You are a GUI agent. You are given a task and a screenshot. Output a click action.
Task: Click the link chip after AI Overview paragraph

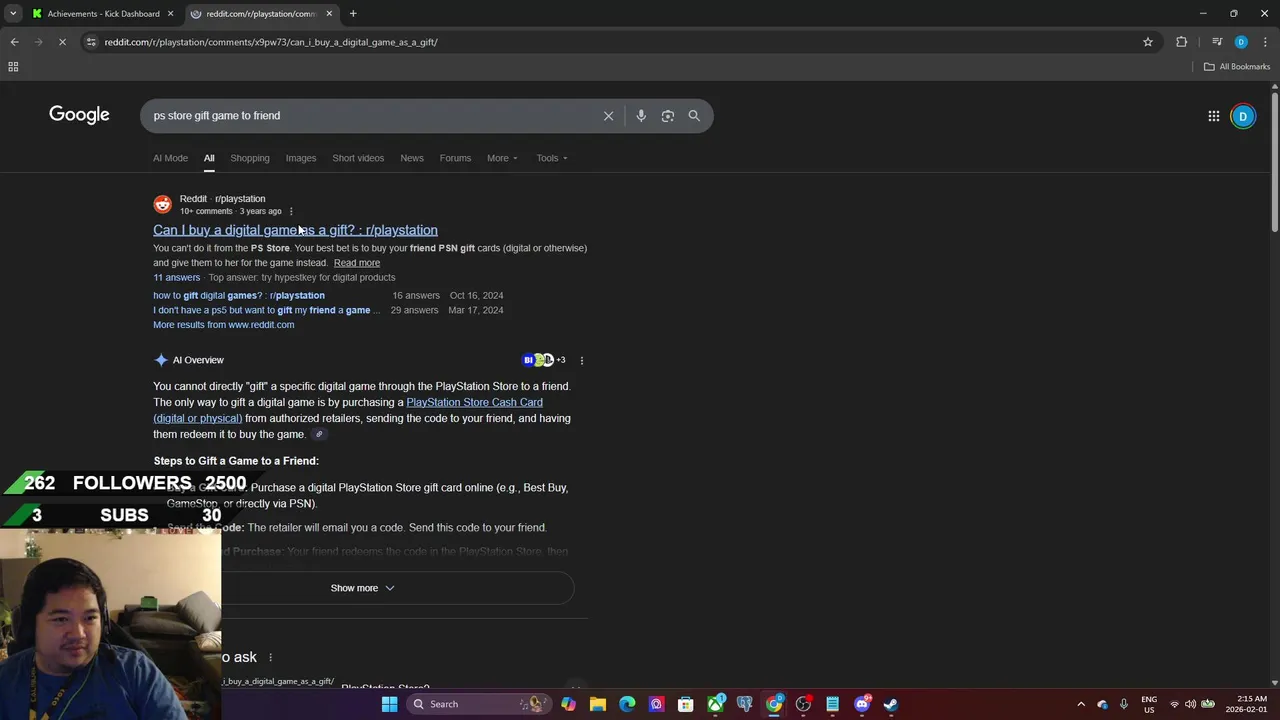click(319, 434)
